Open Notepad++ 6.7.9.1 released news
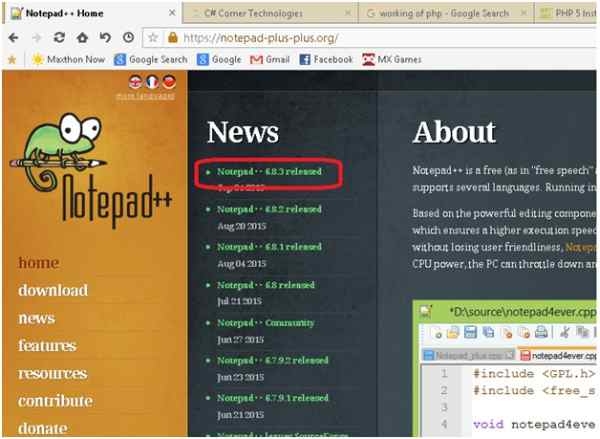 tap(273, 398)
